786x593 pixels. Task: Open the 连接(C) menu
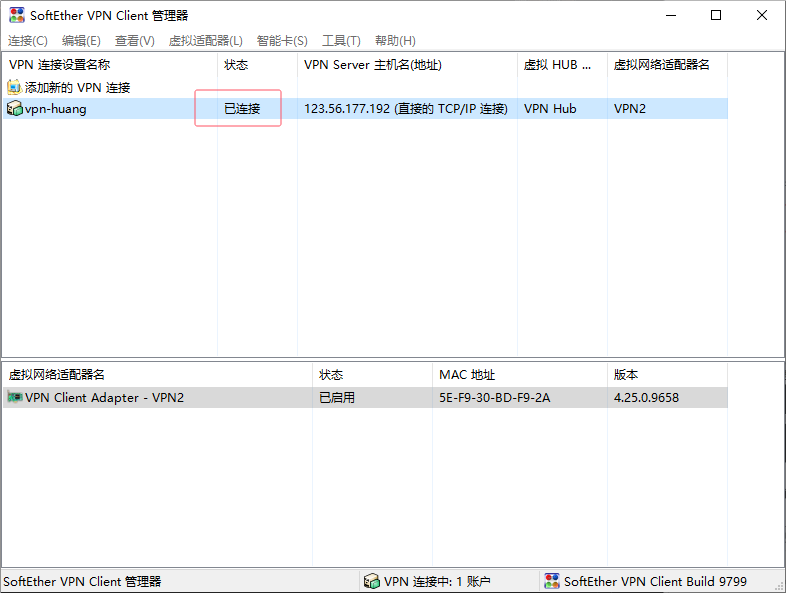(x=28, y=41)
